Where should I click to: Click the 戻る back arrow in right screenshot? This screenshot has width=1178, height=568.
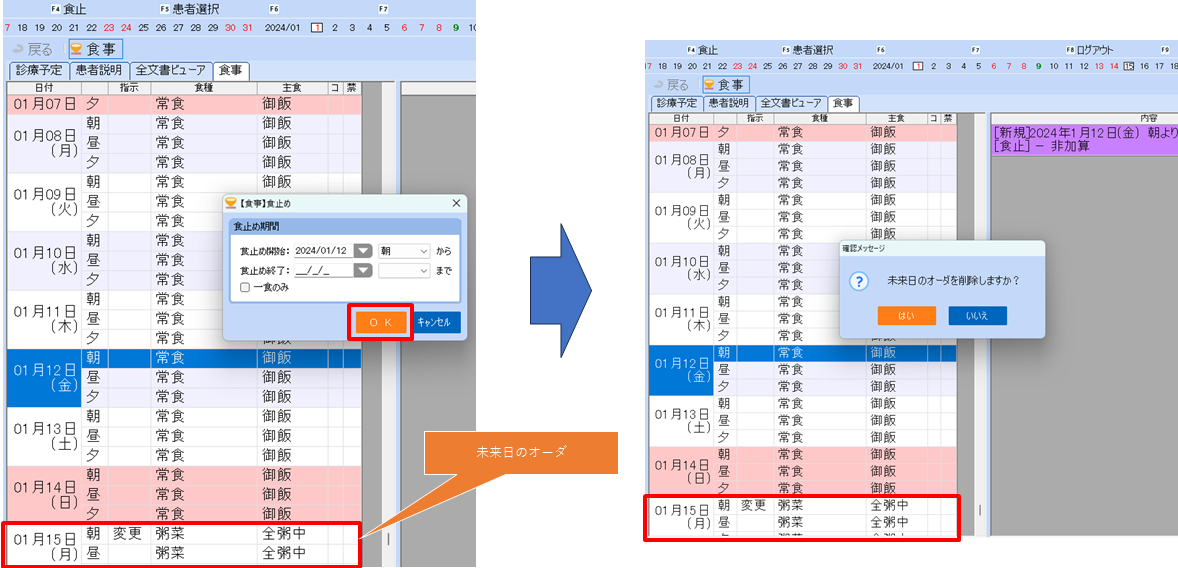click(672, 85)
